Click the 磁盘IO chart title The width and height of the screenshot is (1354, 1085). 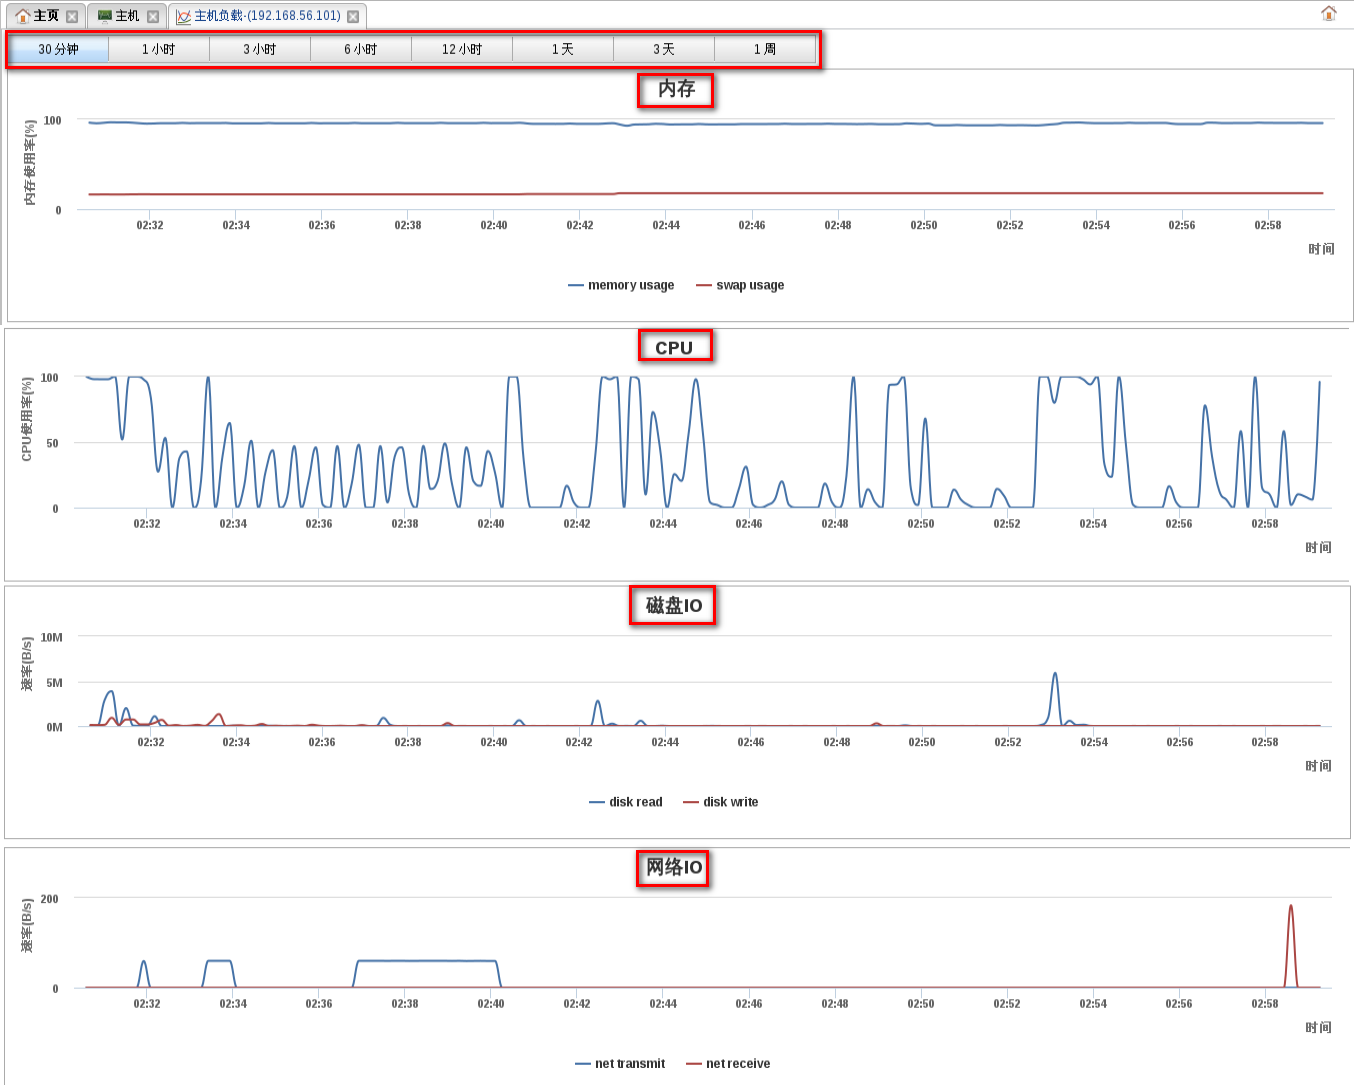[673, 606]
